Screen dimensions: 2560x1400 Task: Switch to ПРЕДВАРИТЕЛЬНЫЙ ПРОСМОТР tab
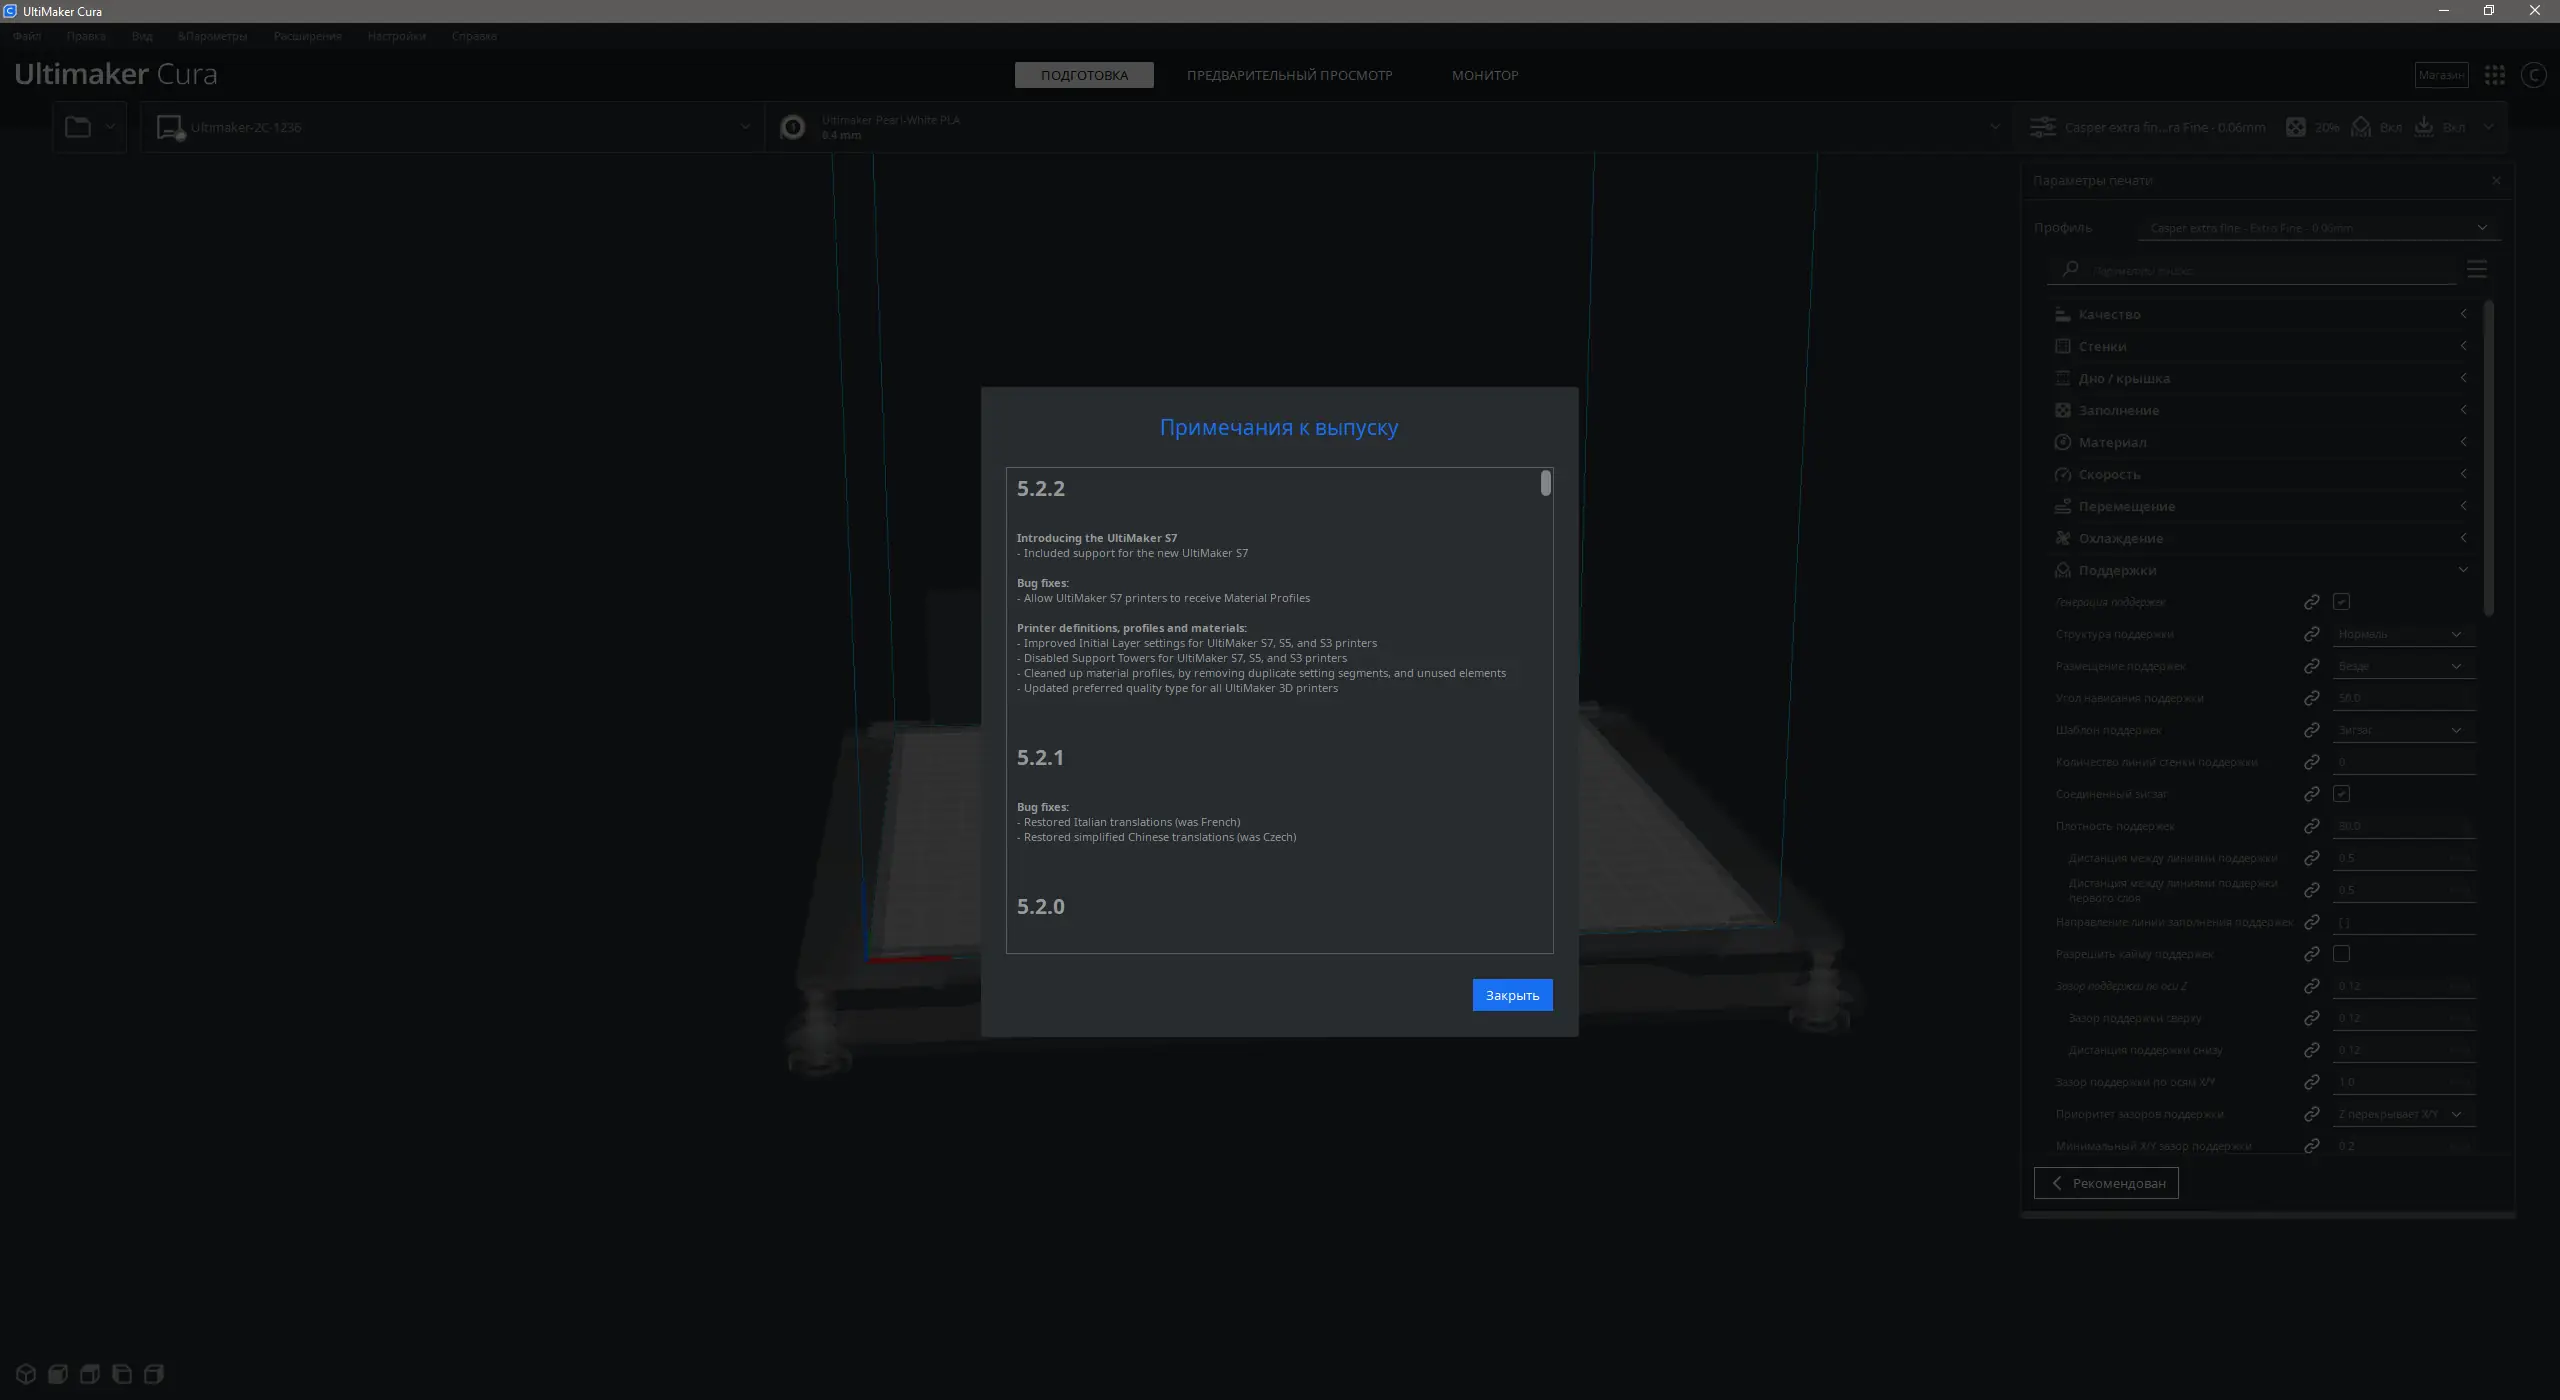[1289, 75]
